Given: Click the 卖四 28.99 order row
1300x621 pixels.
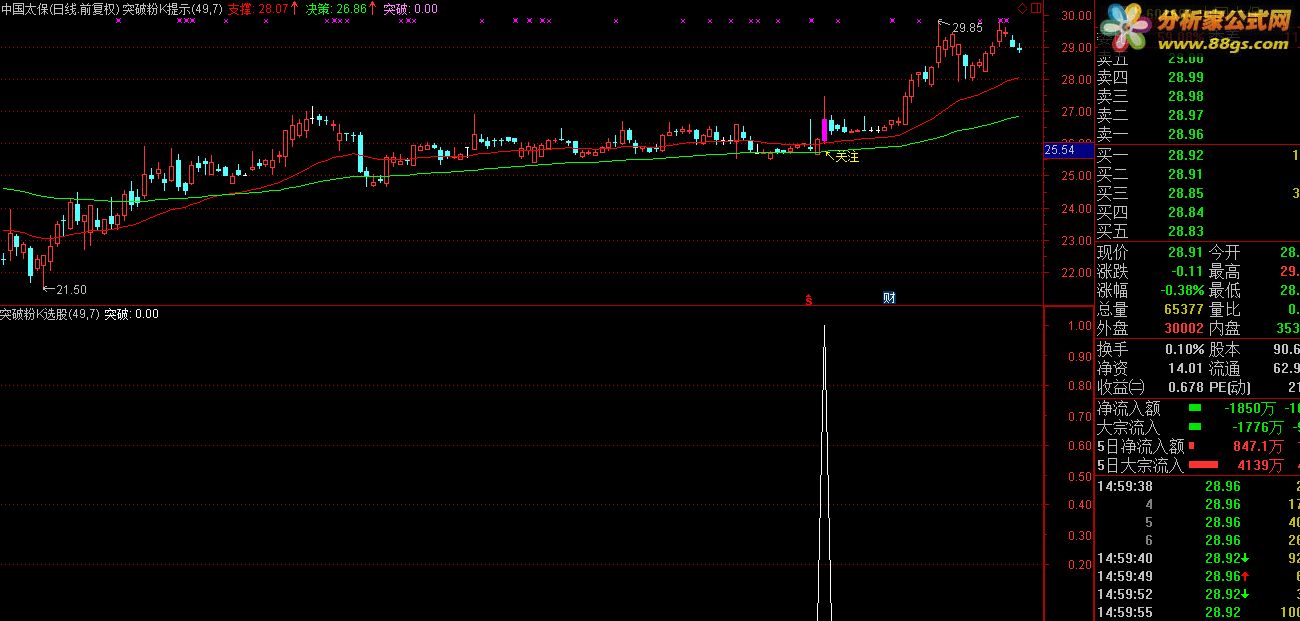Looking at the screenshot, I should 1197,77.
